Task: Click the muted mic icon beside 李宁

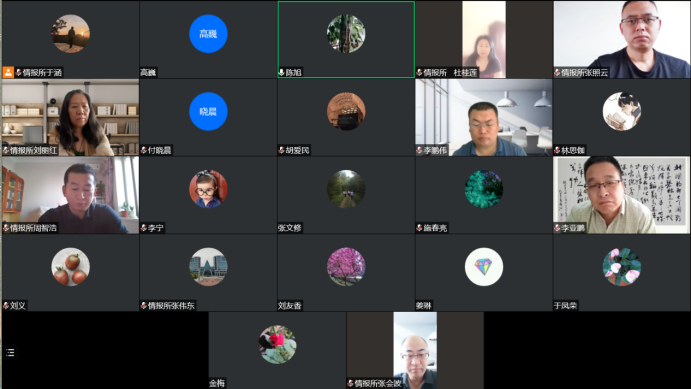Action: [144, 228]
